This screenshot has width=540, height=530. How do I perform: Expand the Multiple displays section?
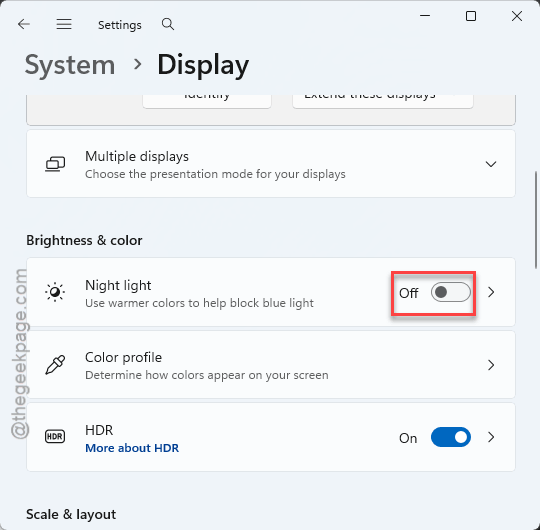[491, 164]
